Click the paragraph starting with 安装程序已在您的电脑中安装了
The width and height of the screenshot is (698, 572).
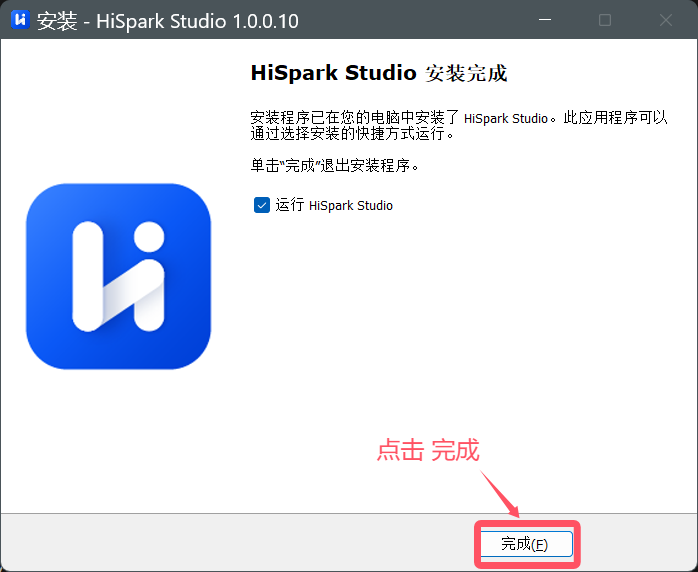pos(459,126)
